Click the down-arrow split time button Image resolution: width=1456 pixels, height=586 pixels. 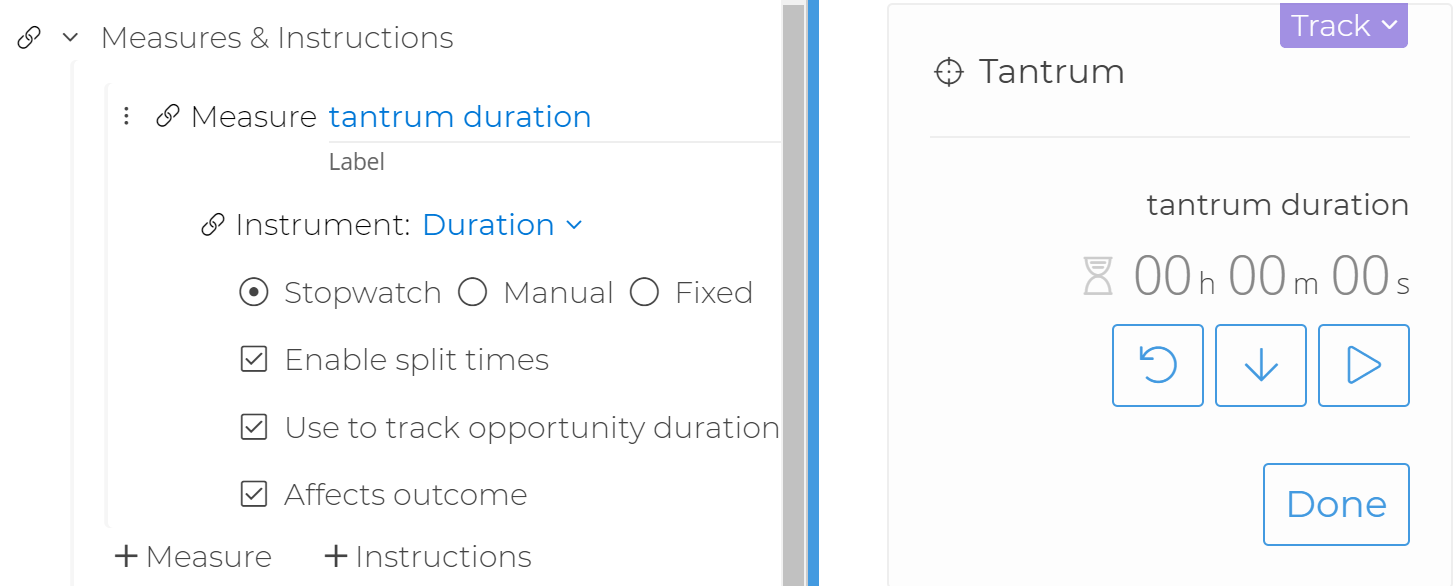point(1260,365)
